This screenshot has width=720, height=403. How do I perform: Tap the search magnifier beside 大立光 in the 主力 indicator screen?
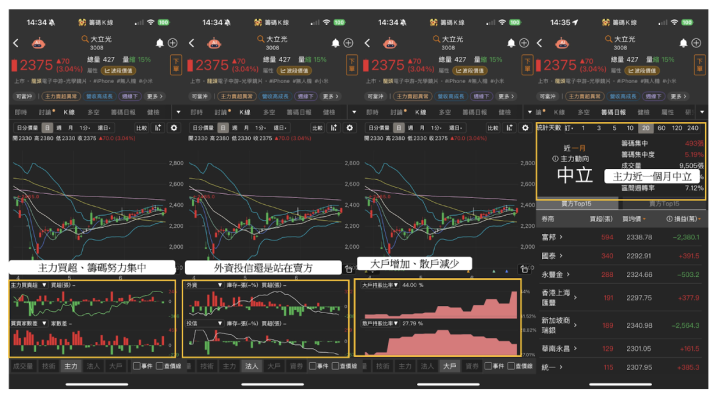[x=85, y=39]
